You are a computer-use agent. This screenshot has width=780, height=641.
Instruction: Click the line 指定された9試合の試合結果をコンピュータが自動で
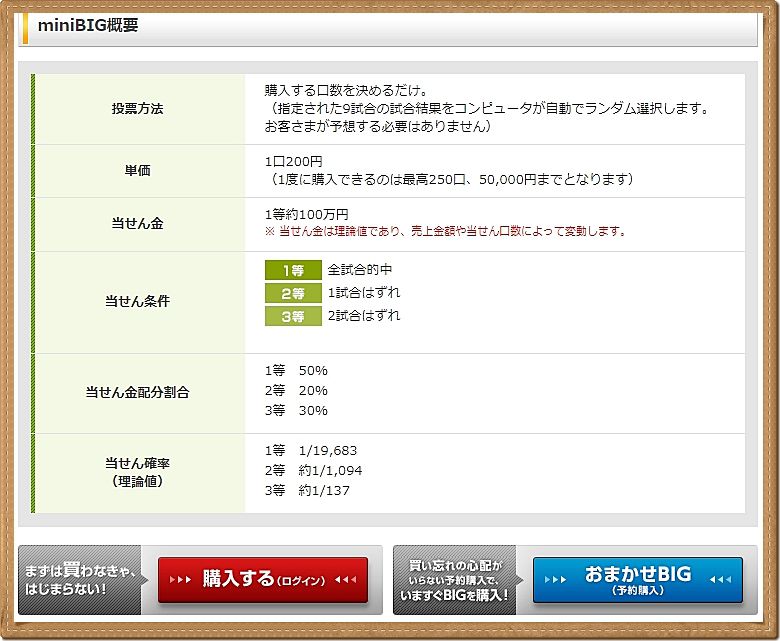[x=488, y=108]
